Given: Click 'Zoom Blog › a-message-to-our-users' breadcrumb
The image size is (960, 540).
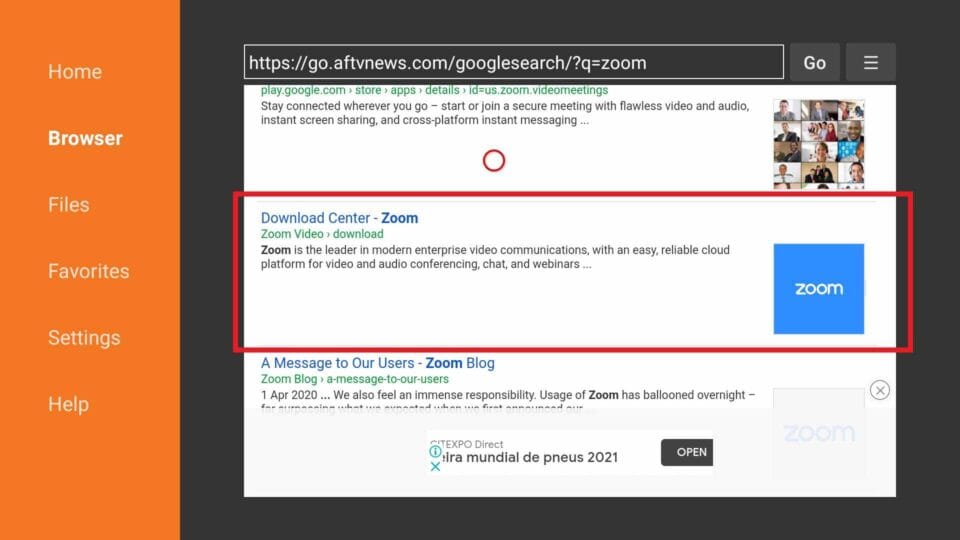Looking at the screenshot, I should tap(354, 379).
